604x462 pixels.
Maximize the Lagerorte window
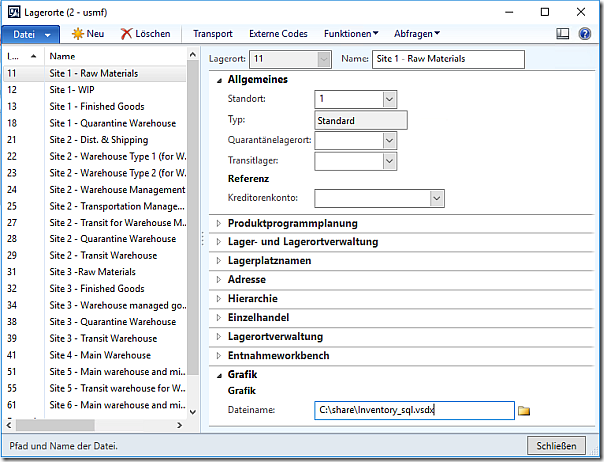point(545,12)
